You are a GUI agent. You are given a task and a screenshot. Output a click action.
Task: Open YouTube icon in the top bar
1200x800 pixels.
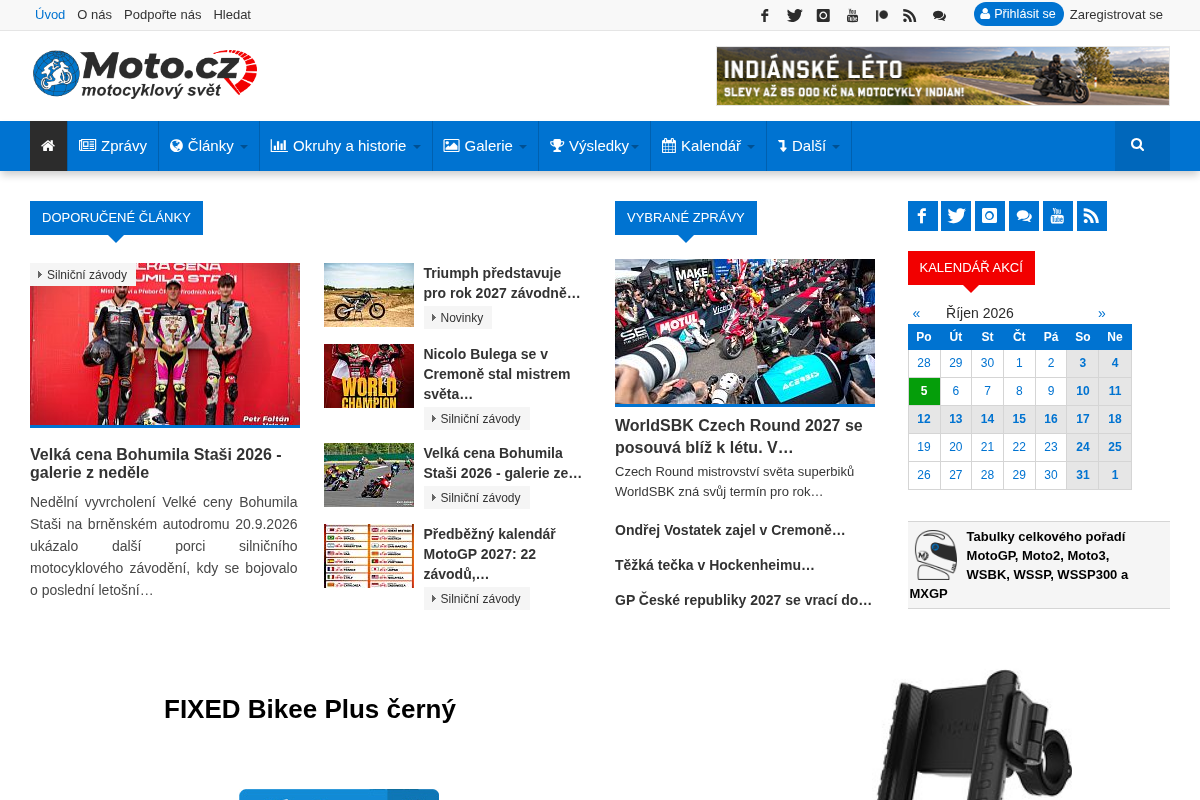pos(852,15)
